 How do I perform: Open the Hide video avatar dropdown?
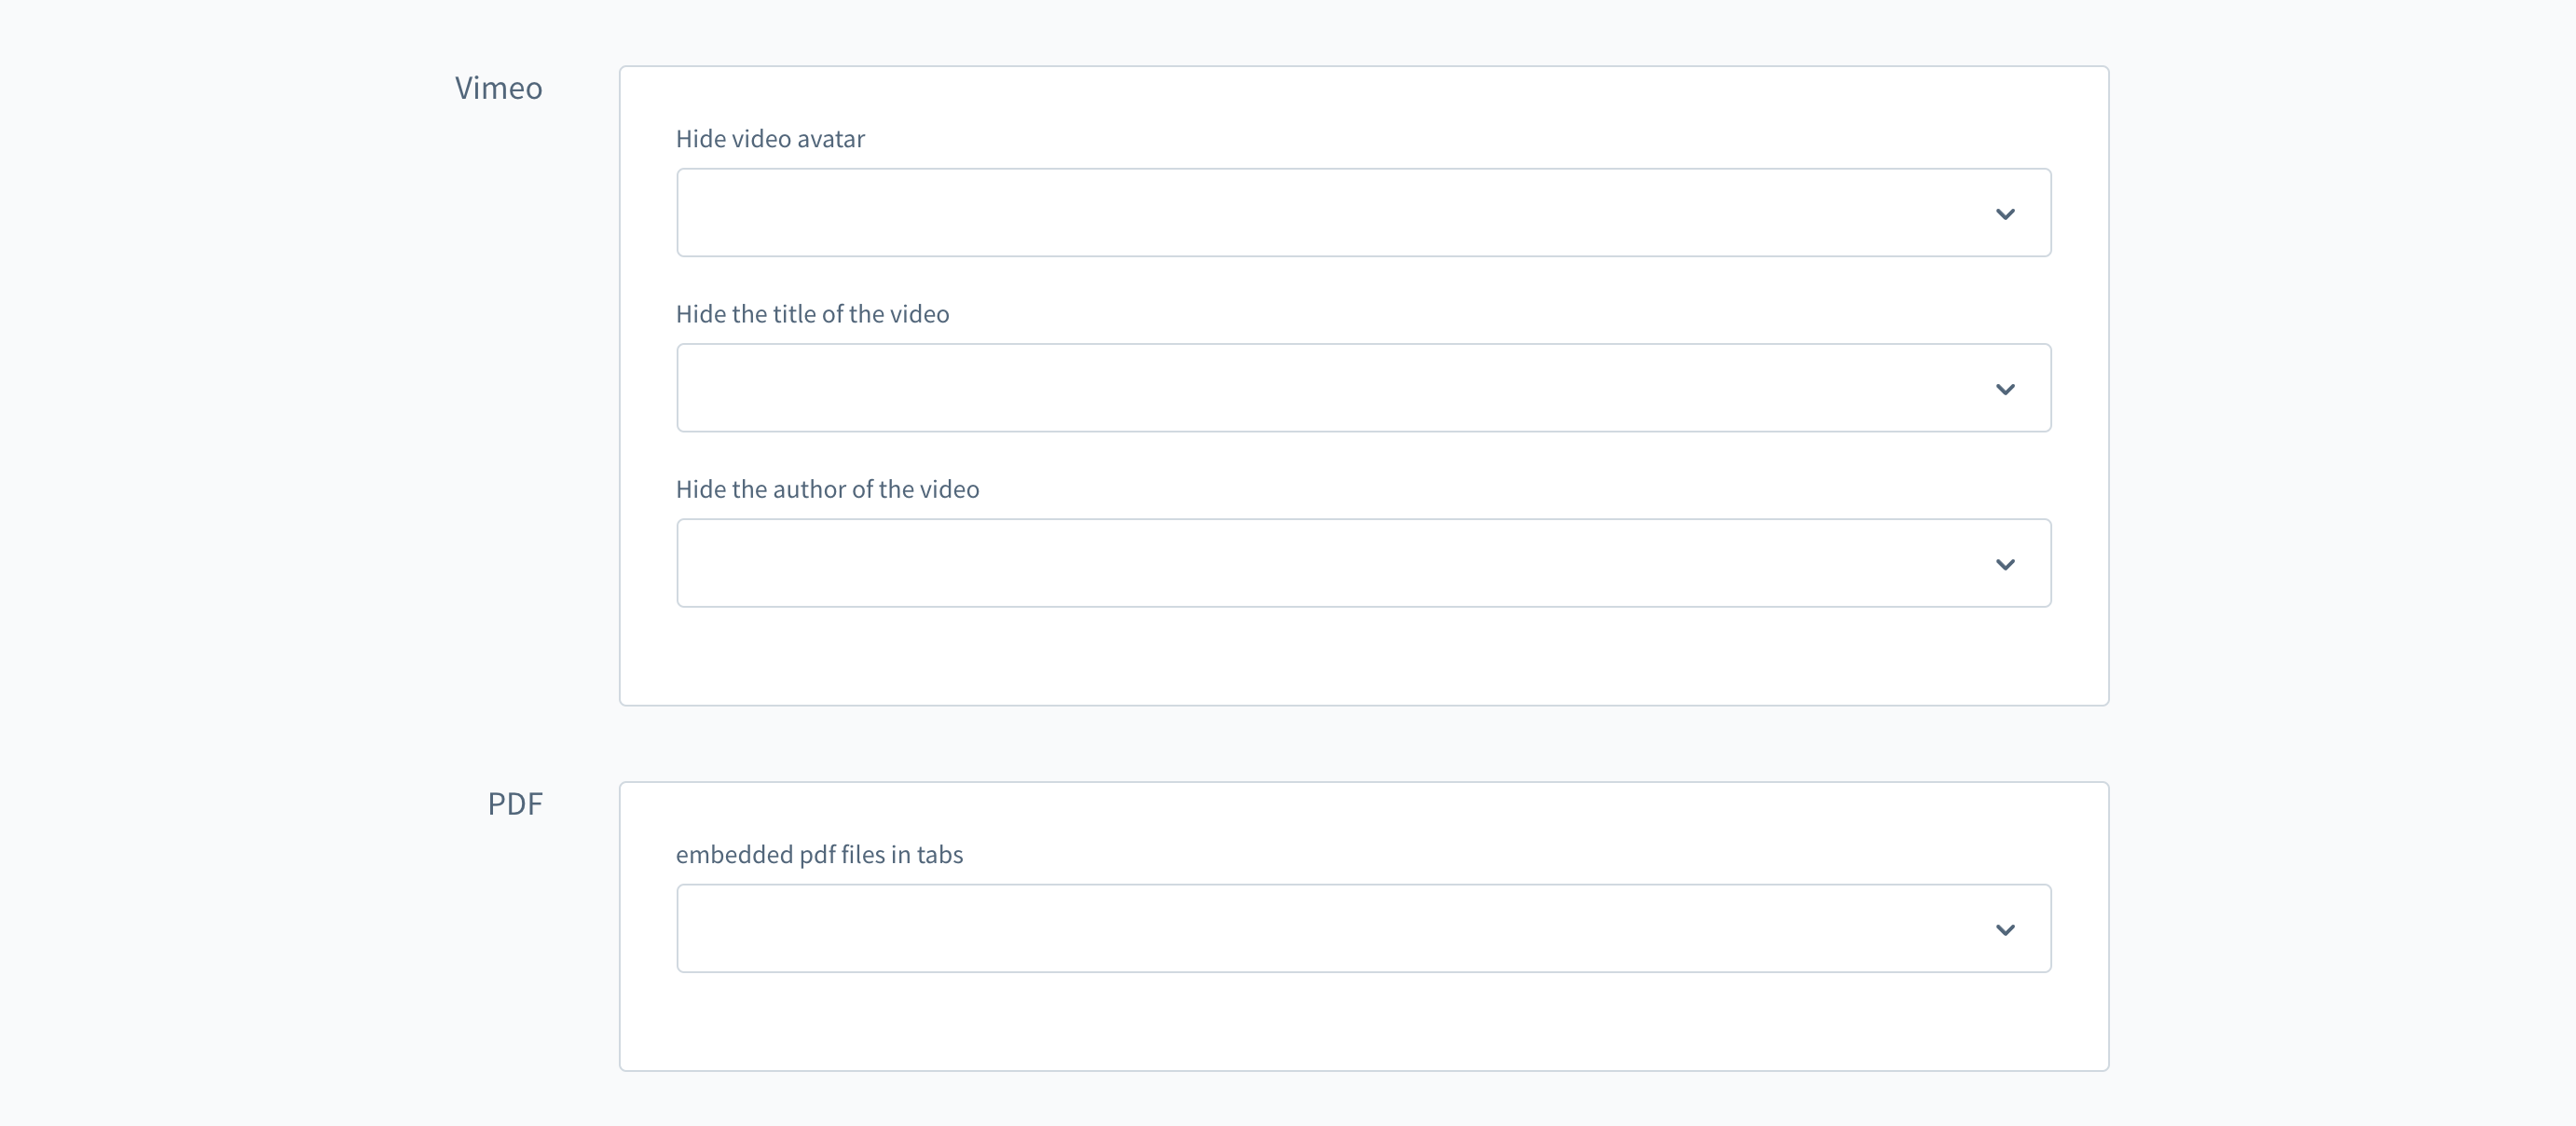coord(1363,212)
